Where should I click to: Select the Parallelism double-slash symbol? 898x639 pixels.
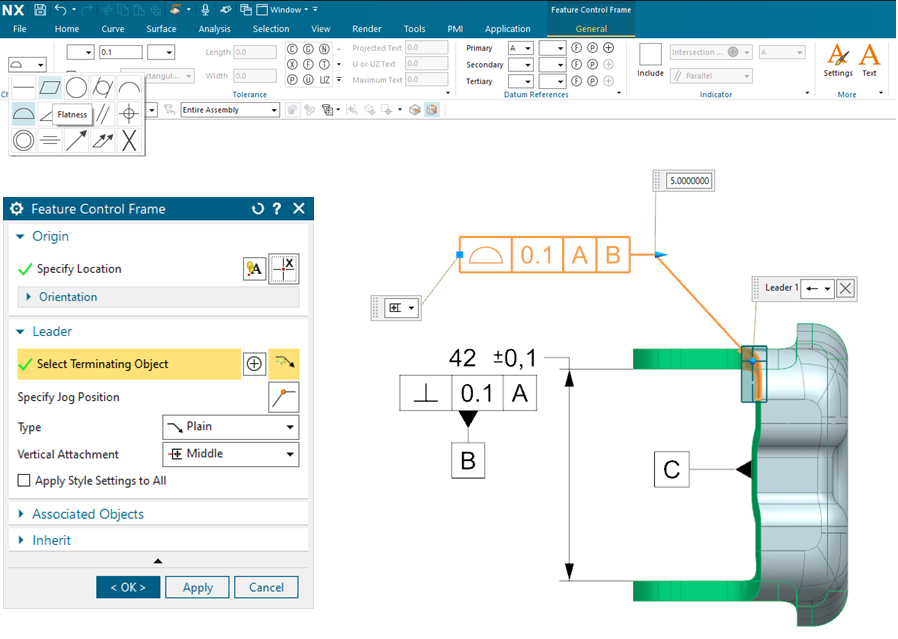tap(103, 114)
